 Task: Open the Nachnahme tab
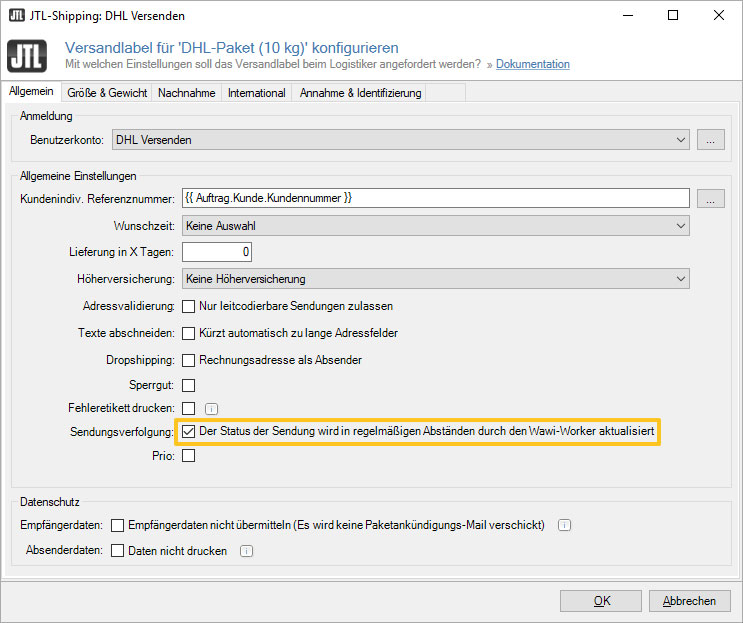tap(187, 93)
